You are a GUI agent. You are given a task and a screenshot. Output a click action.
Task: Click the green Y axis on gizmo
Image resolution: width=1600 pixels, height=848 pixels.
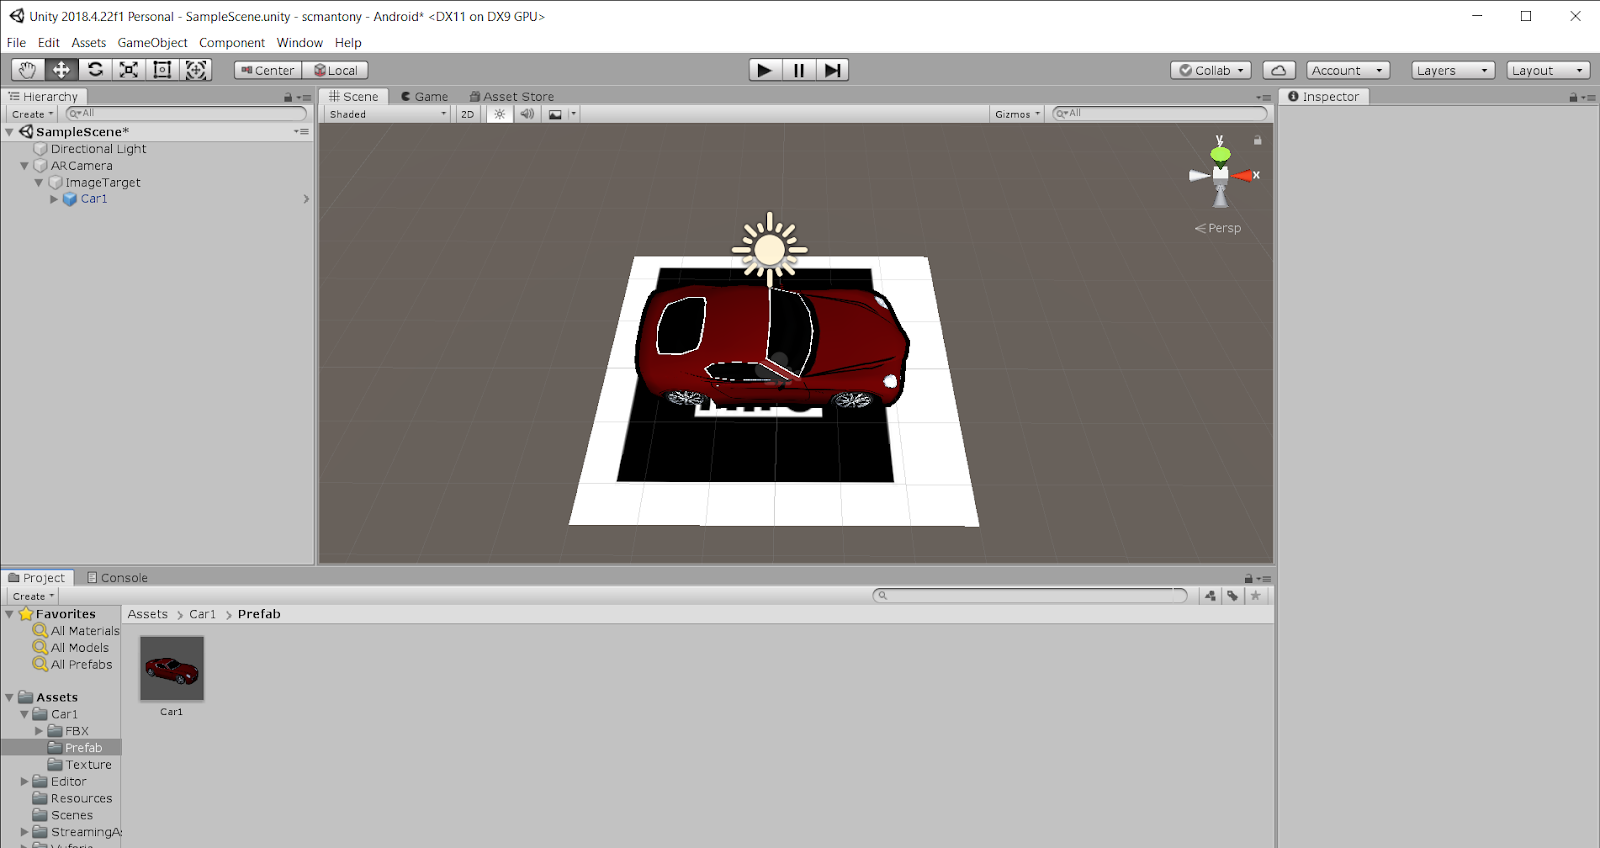point(1220,153)
